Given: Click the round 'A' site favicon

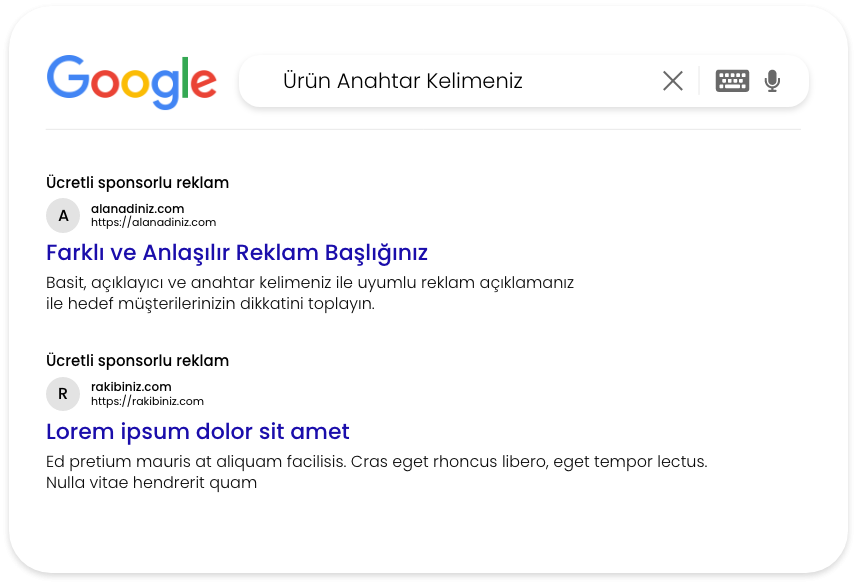Looking at the screenshot, I should click(x=63, y=215).
